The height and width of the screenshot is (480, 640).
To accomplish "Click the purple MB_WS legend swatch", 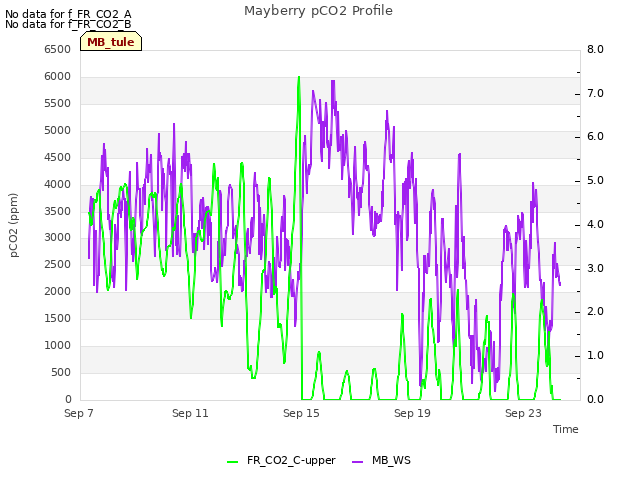I will tap(357, 461).
